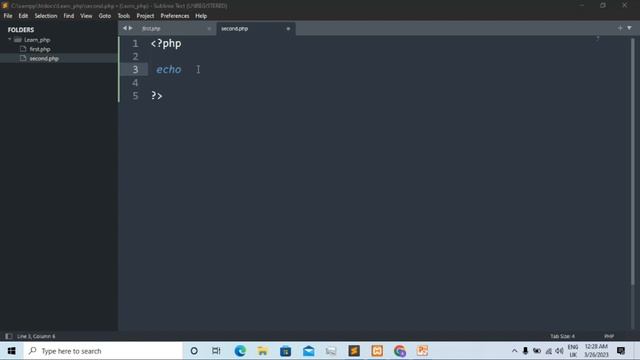The height and width of the screenshot is (360, 640).
Task: Open the taskbar clock and date
Action: coord(596,351)
